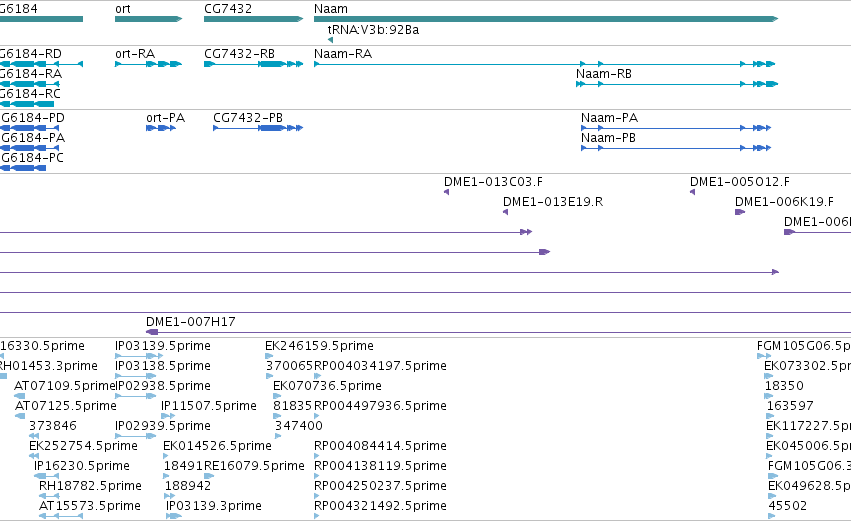Screen dimensions: 851x521
Task: Click the 163597 feature label
Action: coord(790,406)
